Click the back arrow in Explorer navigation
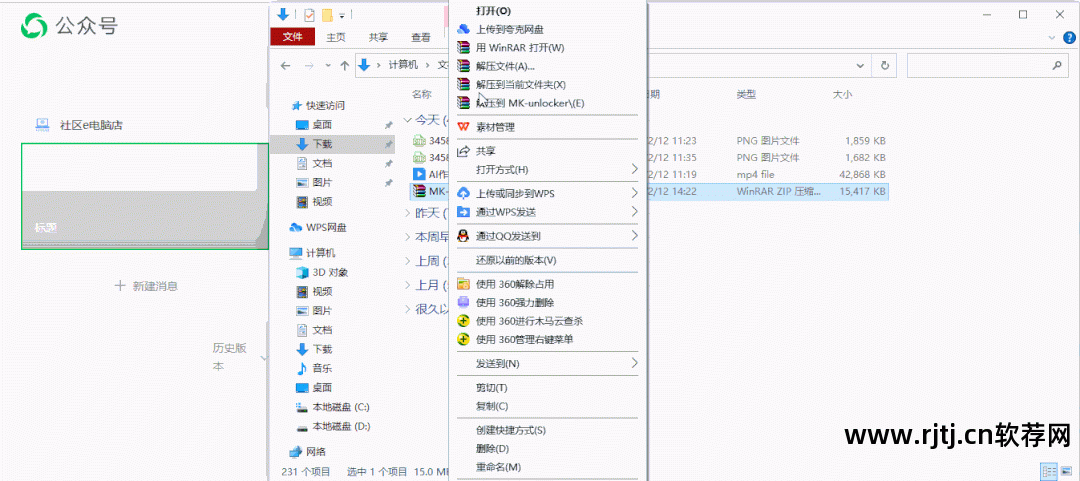The image size is (1080, 481). coord(286,65)
